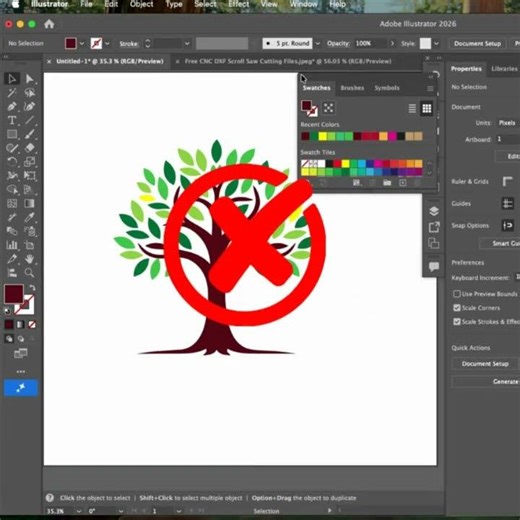The width and height of the screenshot is (520, 520).
Task: Open the stroke weight dropdown
Action: pyautogui.click(x=187, y=43)
